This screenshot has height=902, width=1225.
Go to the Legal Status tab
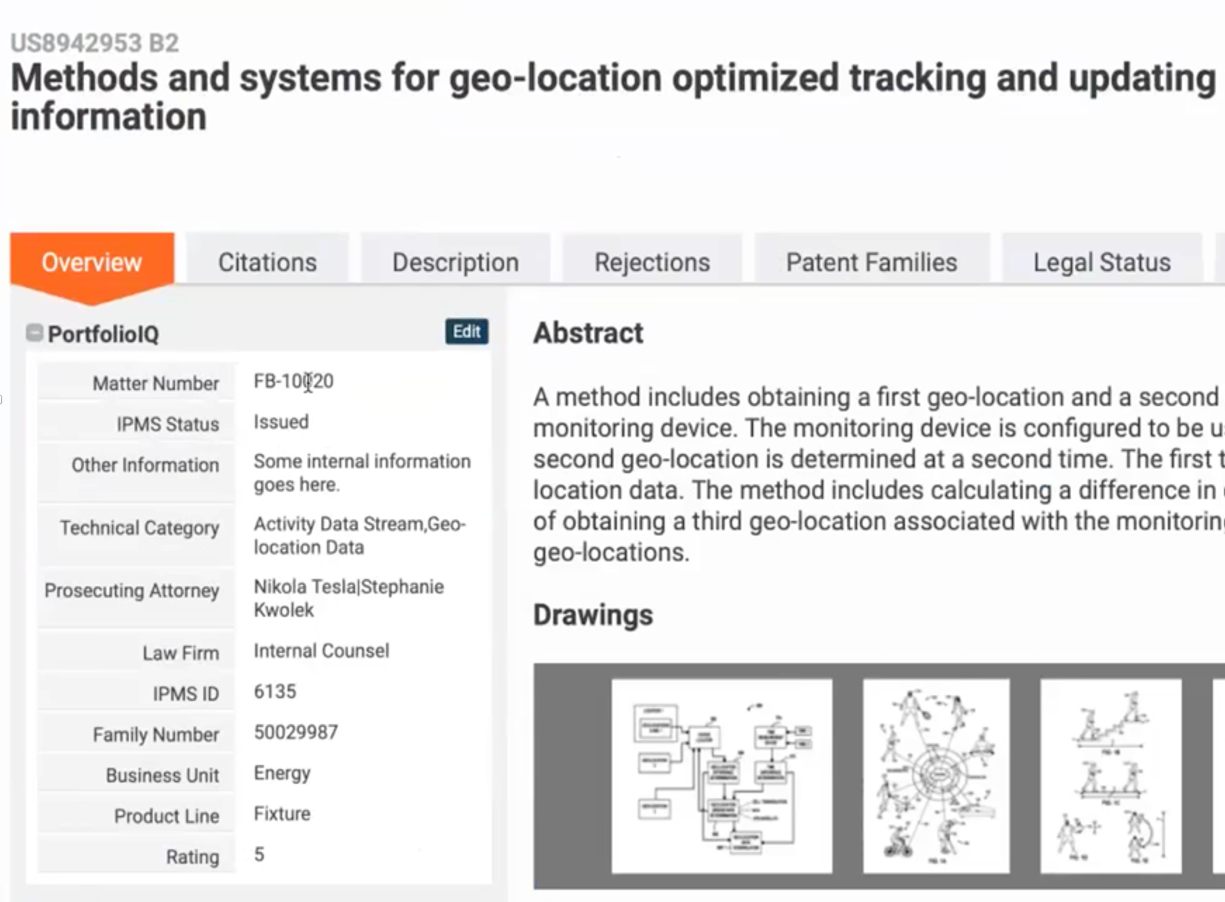point(1101,262)
